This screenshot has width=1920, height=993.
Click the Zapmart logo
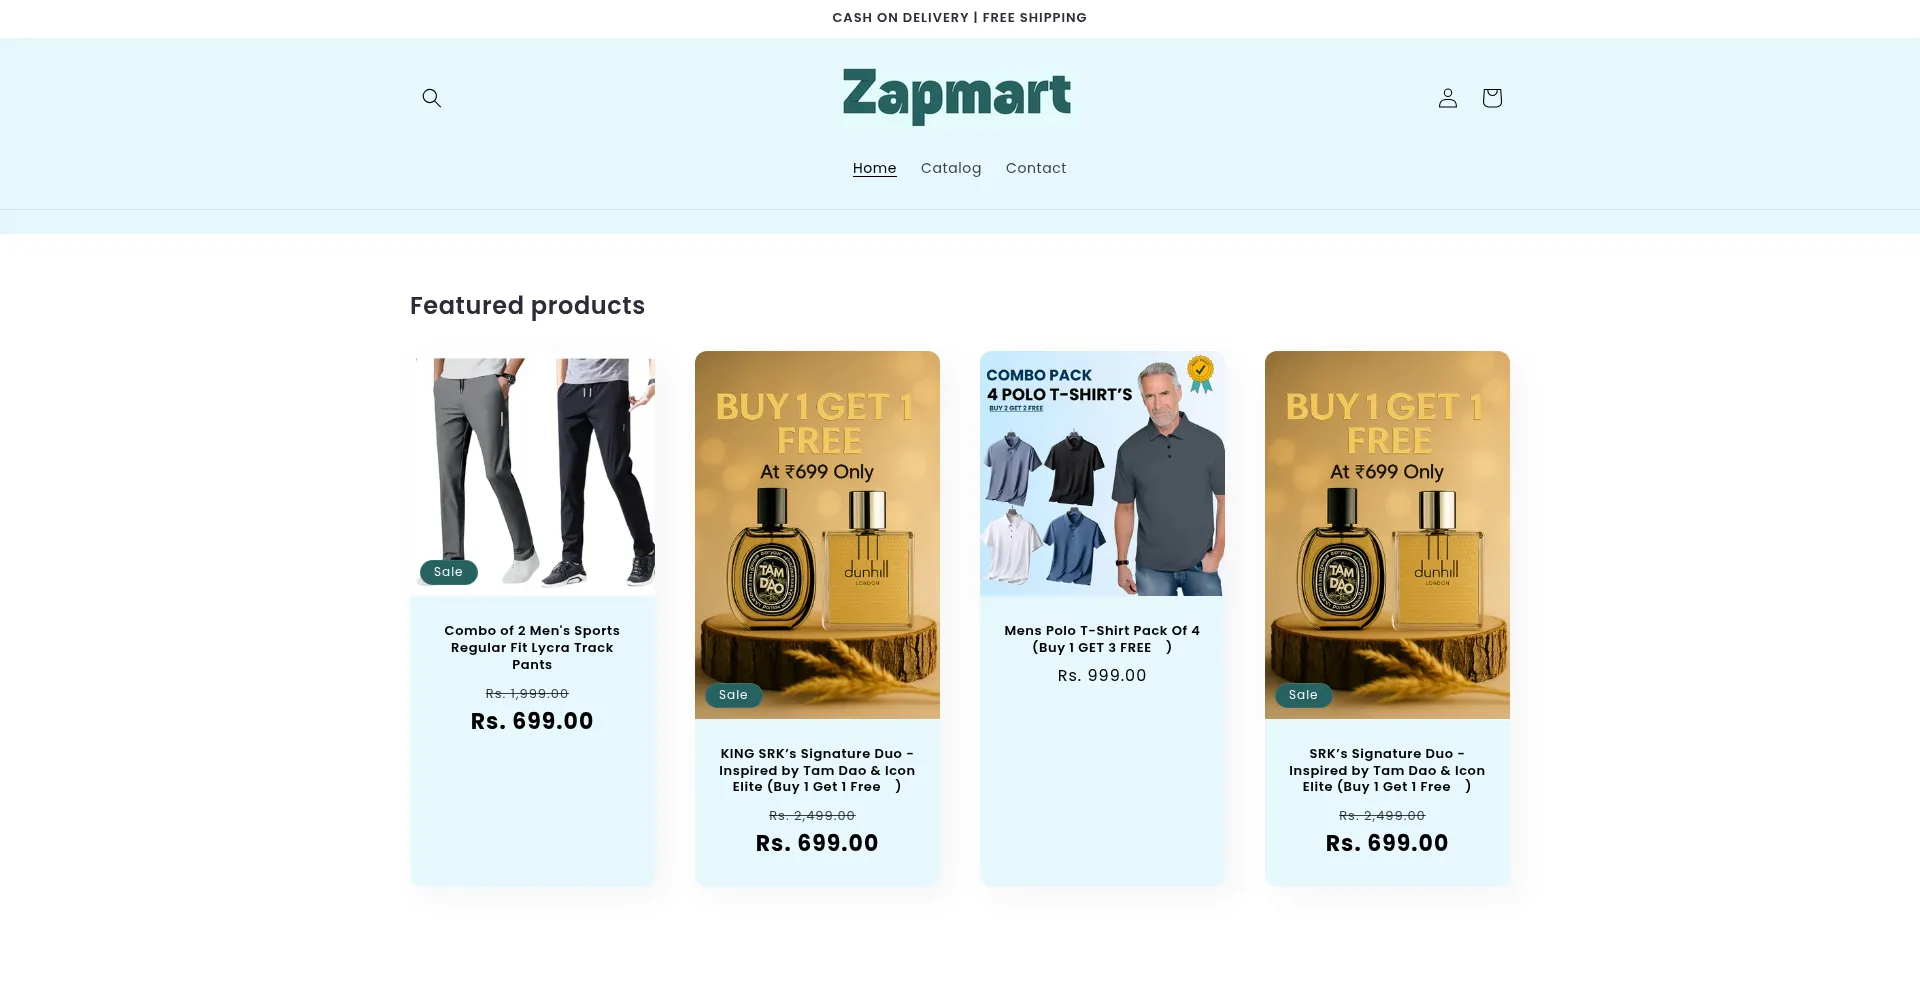[956, 96]
